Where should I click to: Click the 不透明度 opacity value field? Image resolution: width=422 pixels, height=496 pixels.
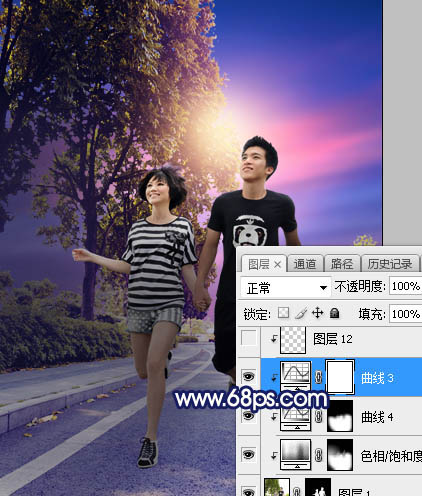[x=405, y=286]
